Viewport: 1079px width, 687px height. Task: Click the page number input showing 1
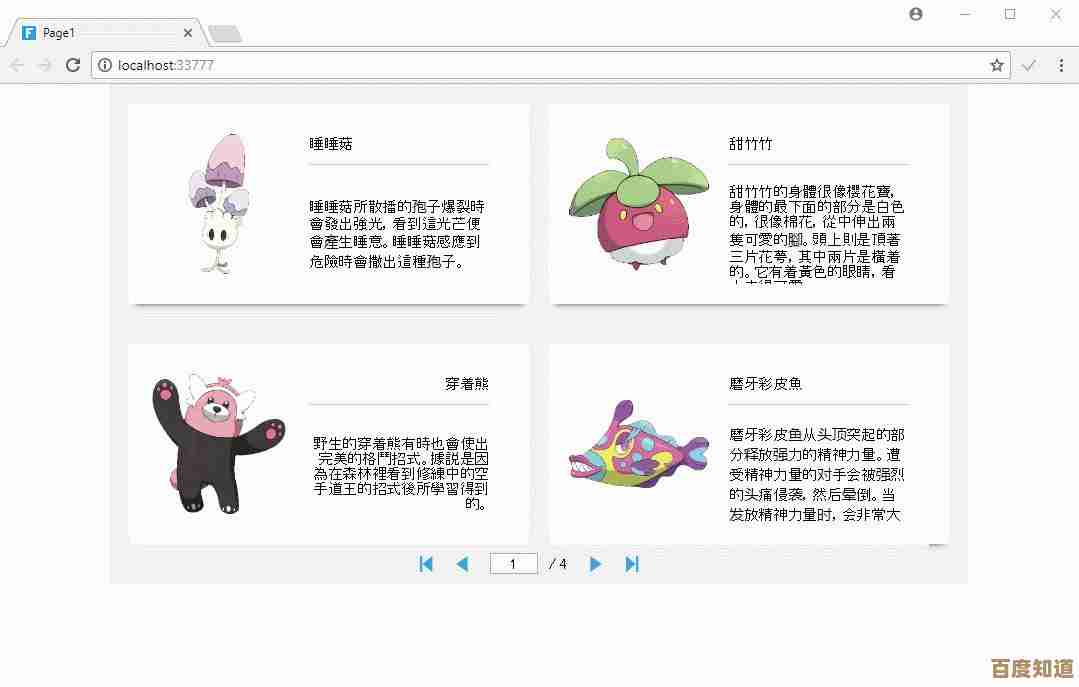click(513, 563)
